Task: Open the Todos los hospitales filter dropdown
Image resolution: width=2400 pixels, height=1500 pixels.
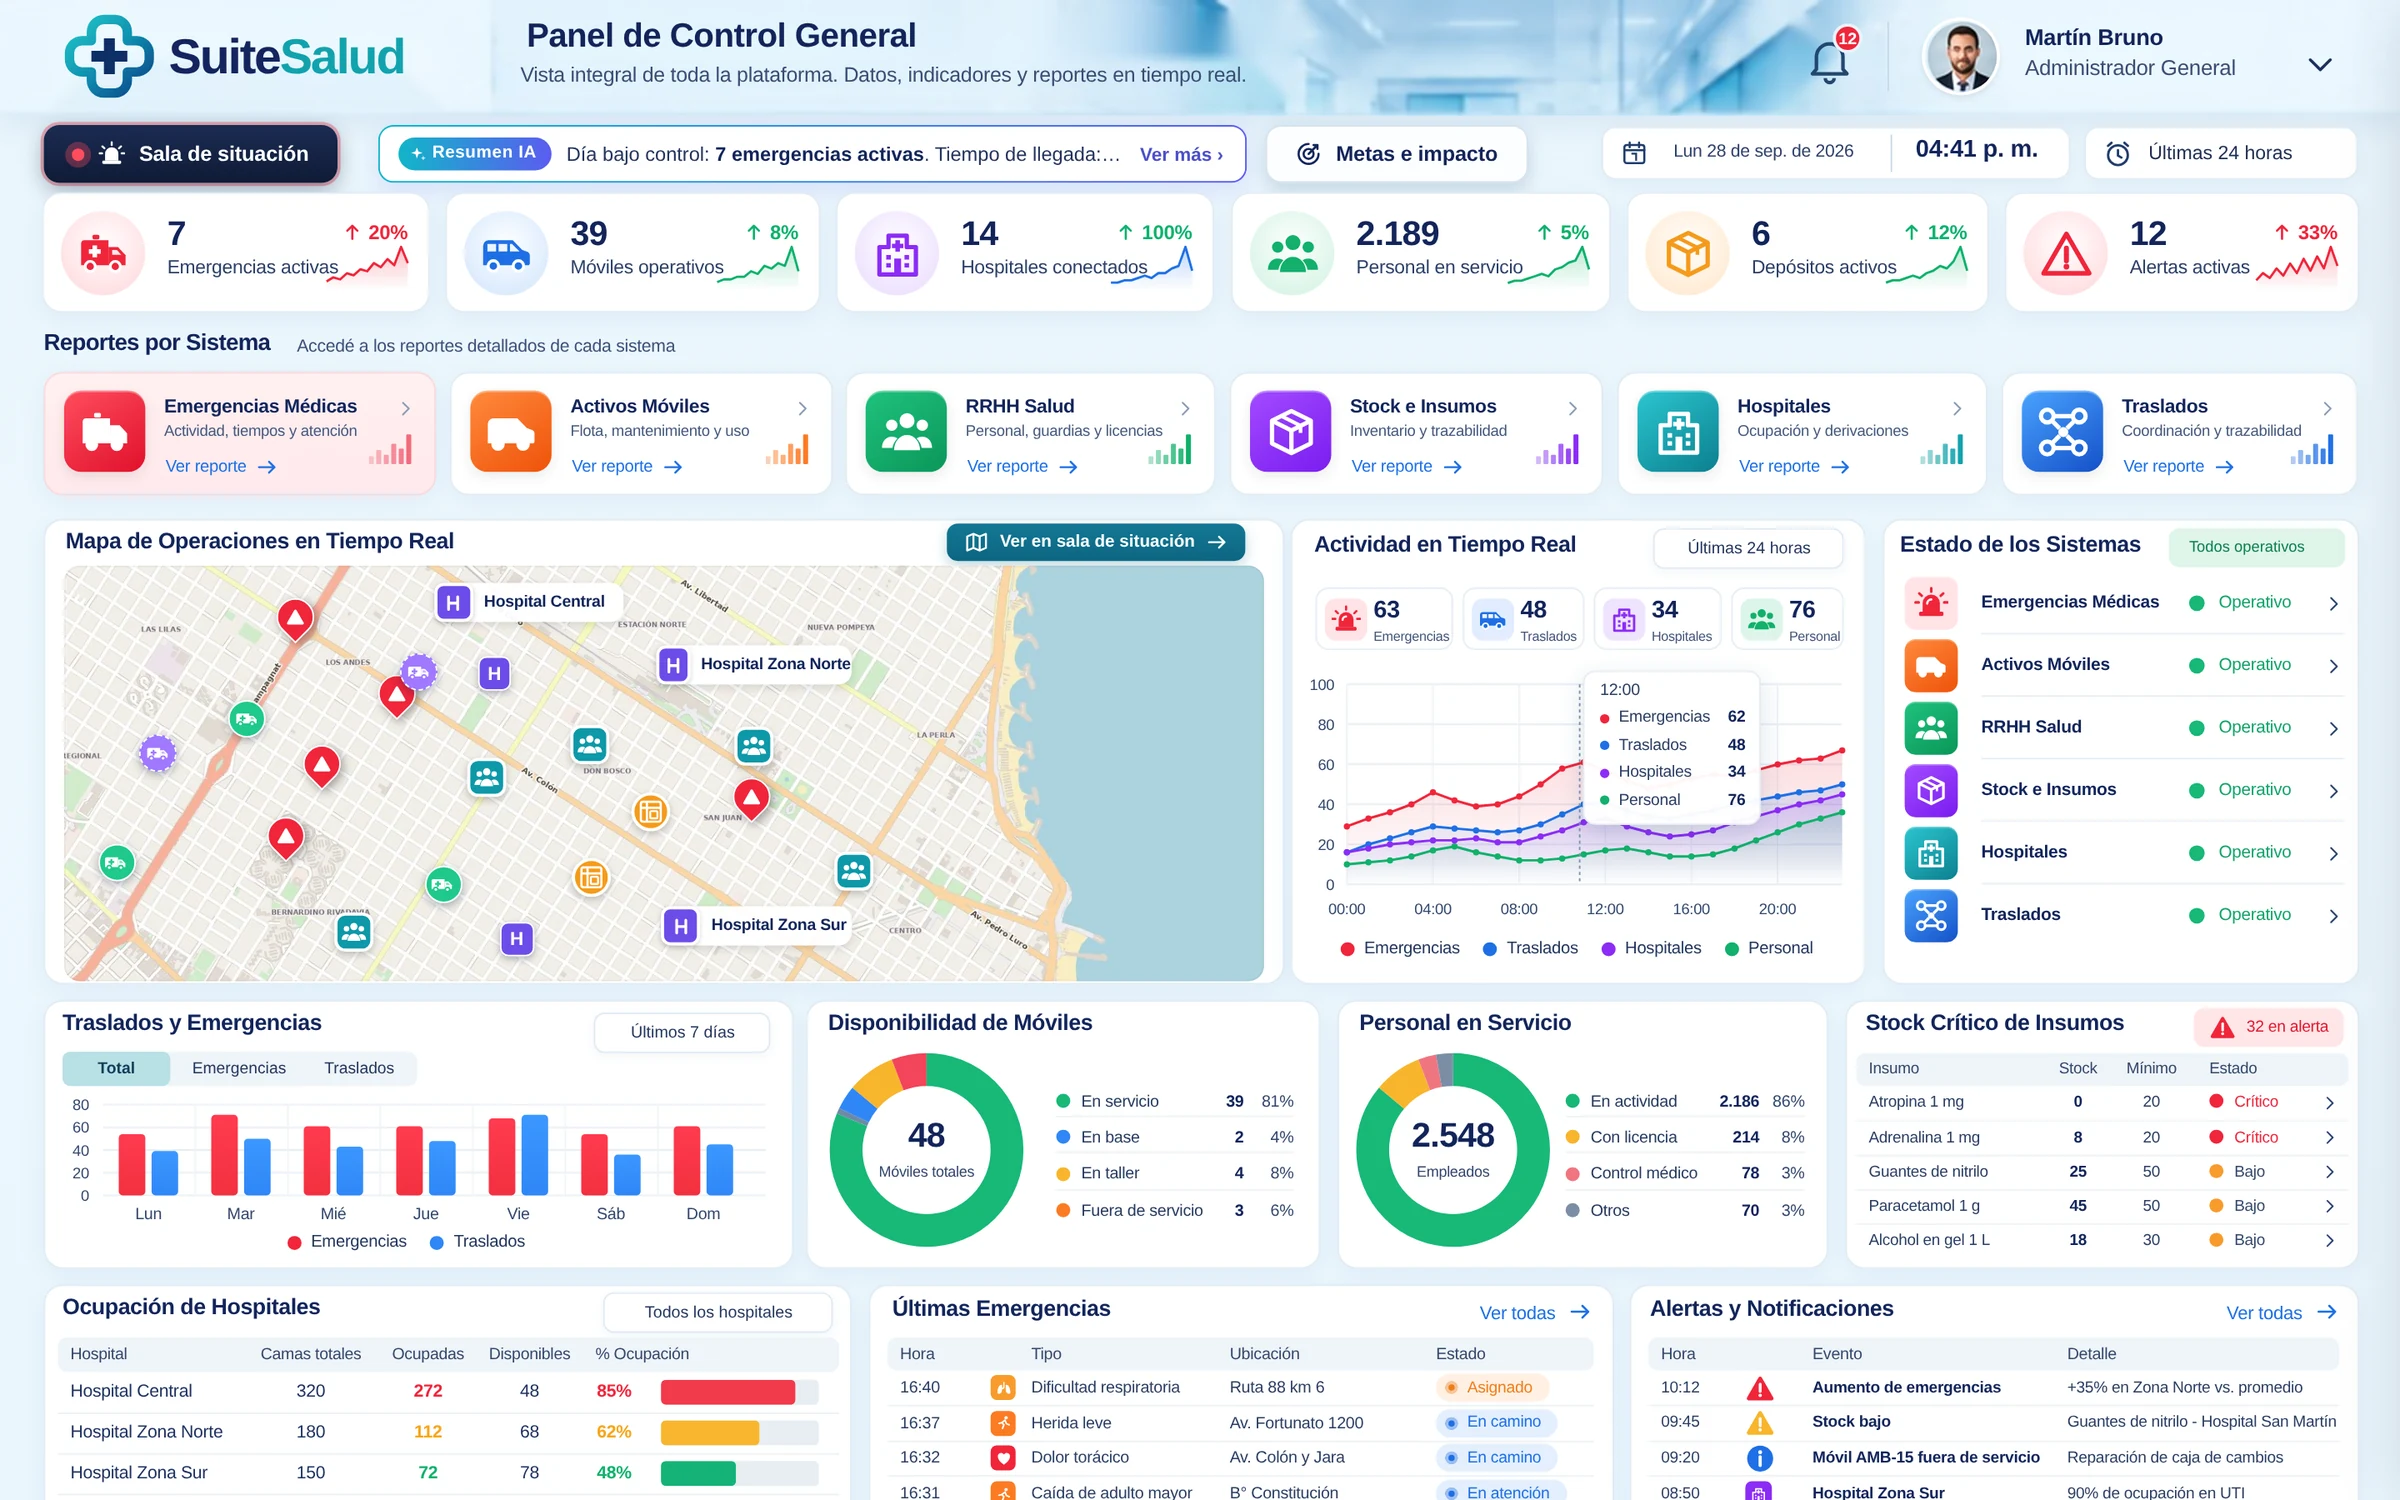Action: click(x=718, y=1313)
